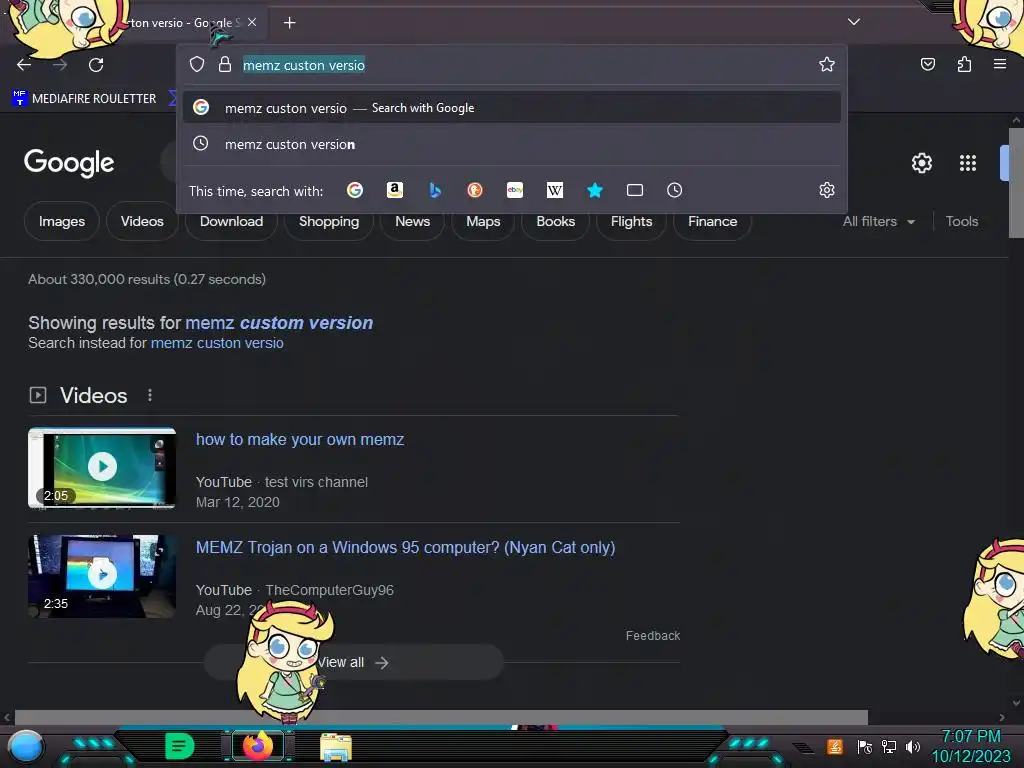Search this time with DuckDuckGo icon
Screen dimensions: 1024x768
[x=475, y=190]
